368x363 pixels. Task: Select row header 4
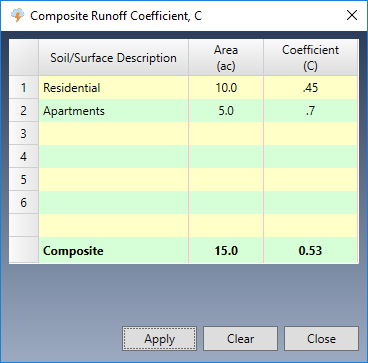(x=24, y=157)
